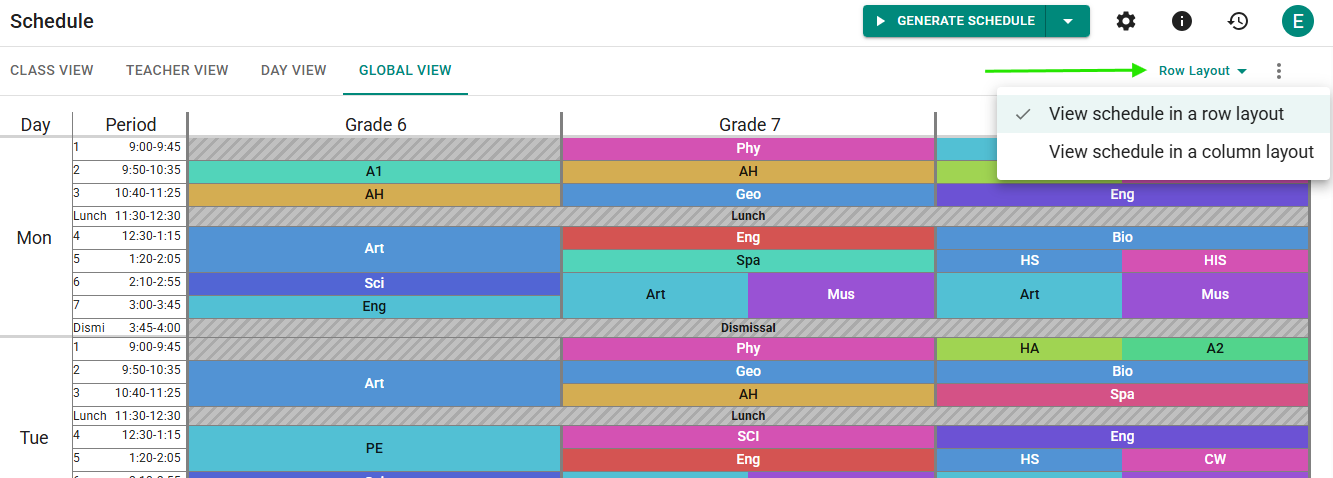Select Tuesday HA block

click(x=1029, y=349)
